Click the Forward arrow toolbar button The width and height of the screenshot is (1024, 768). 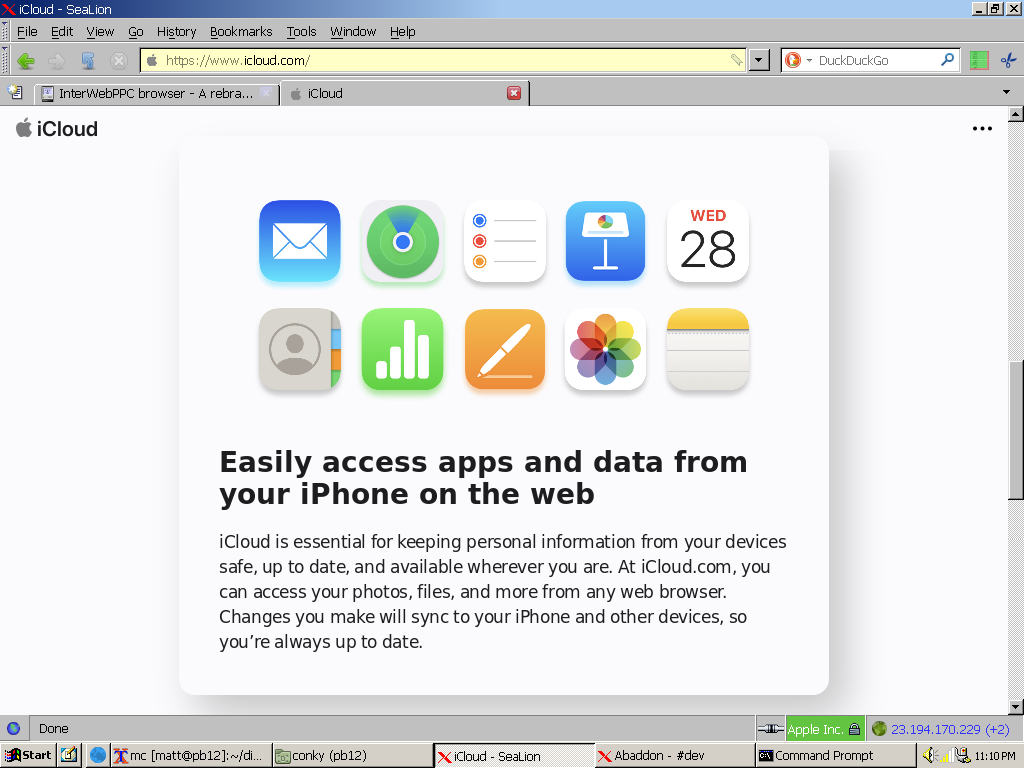click(57, 61)
